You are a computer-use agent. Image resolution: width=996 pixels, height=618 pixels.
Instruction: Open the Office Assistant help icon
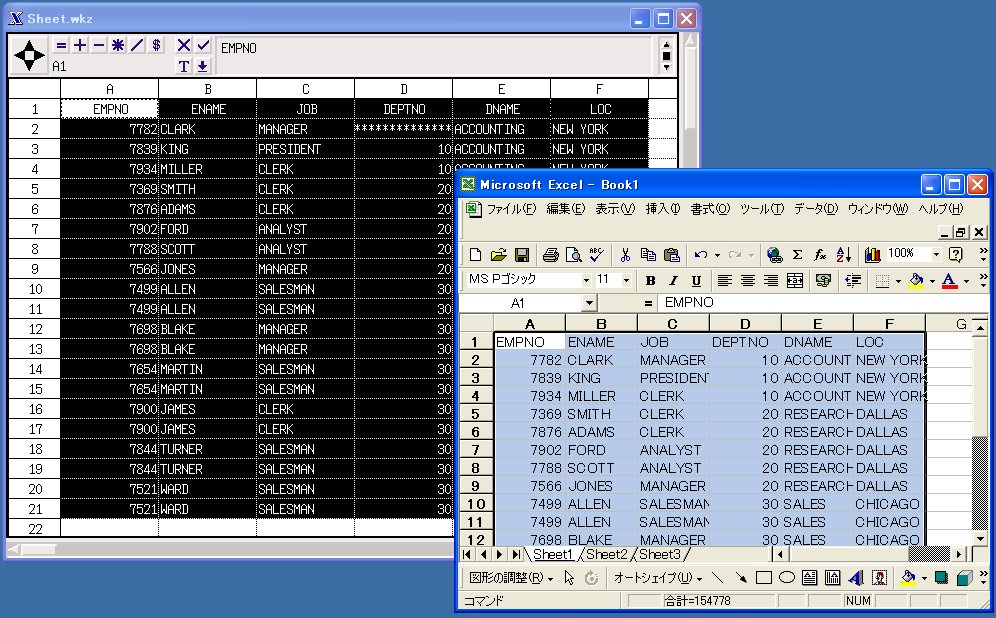pyautogui.click(x=955, y=255)
